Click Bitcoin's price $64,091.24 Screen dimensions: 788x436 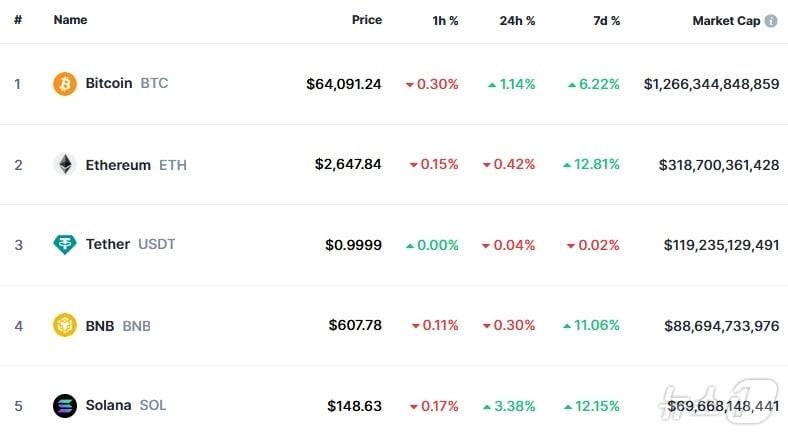pyautogui.click(x=344, y=85)
